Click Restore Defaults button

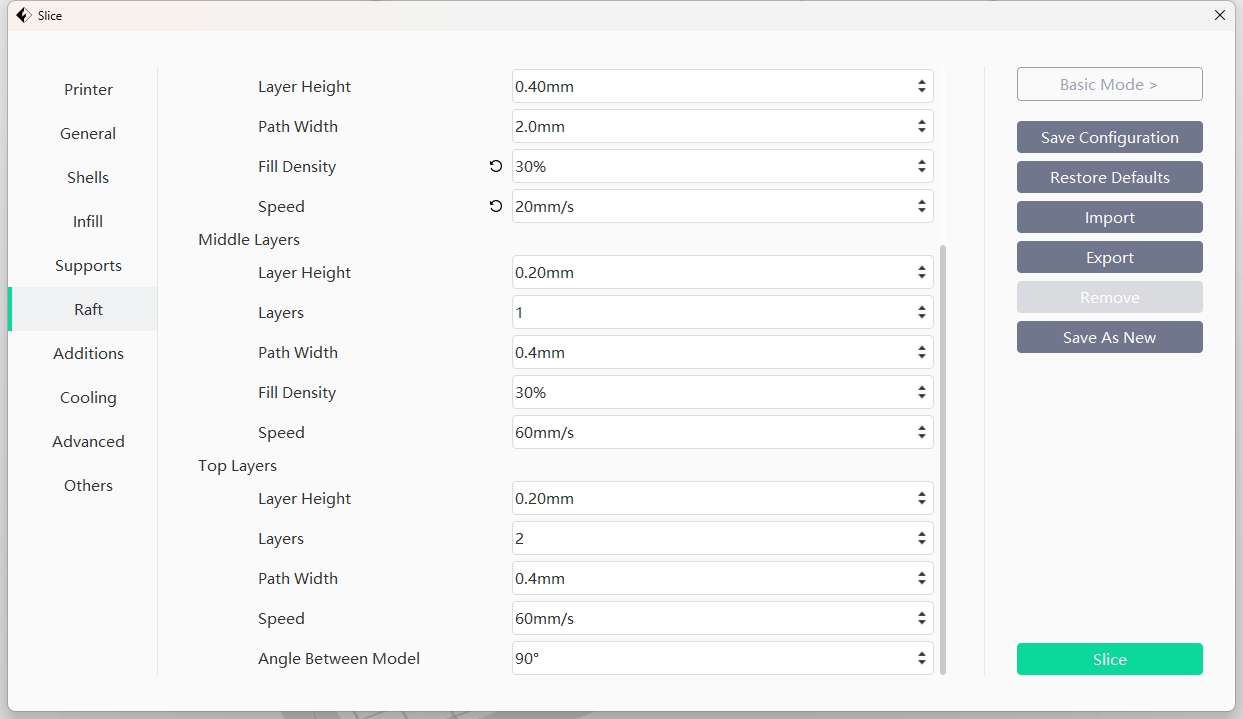(x=1109, y=178)
